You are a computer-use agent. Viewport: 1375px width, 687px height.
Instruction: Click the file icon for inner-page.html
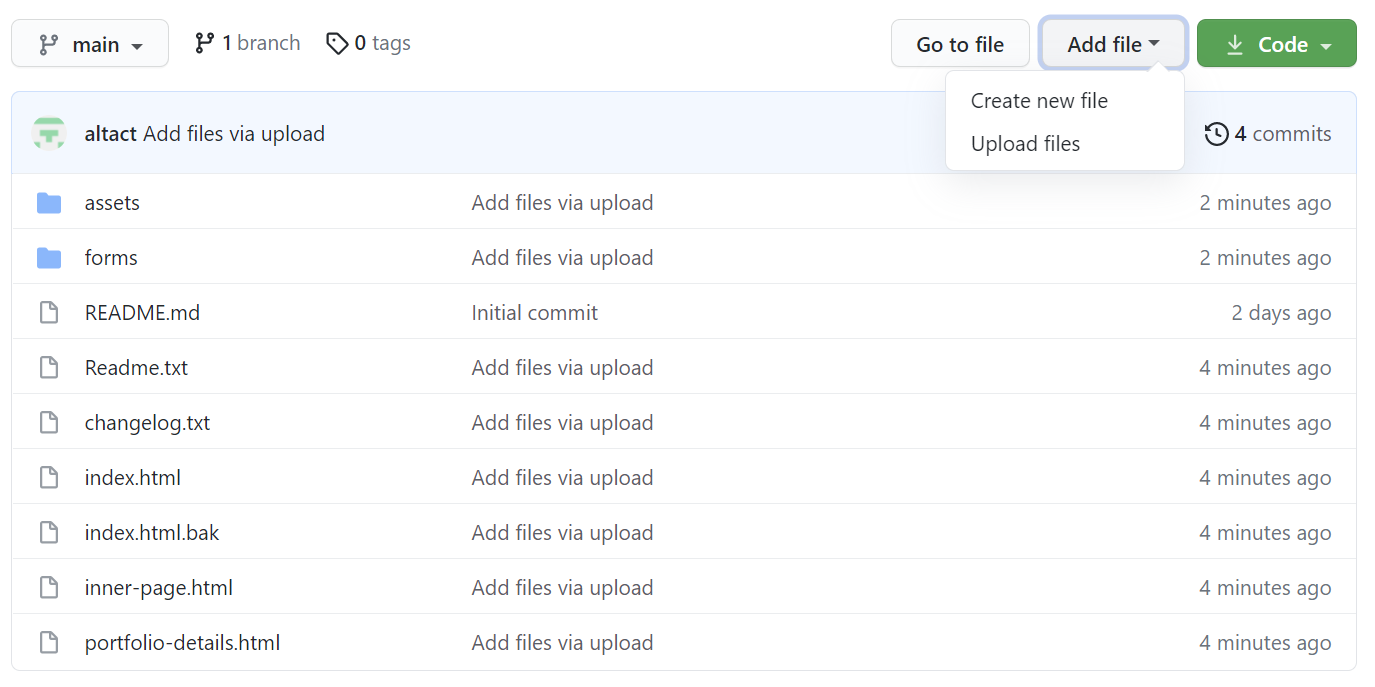pyautogui.click(x=49, y=588)
